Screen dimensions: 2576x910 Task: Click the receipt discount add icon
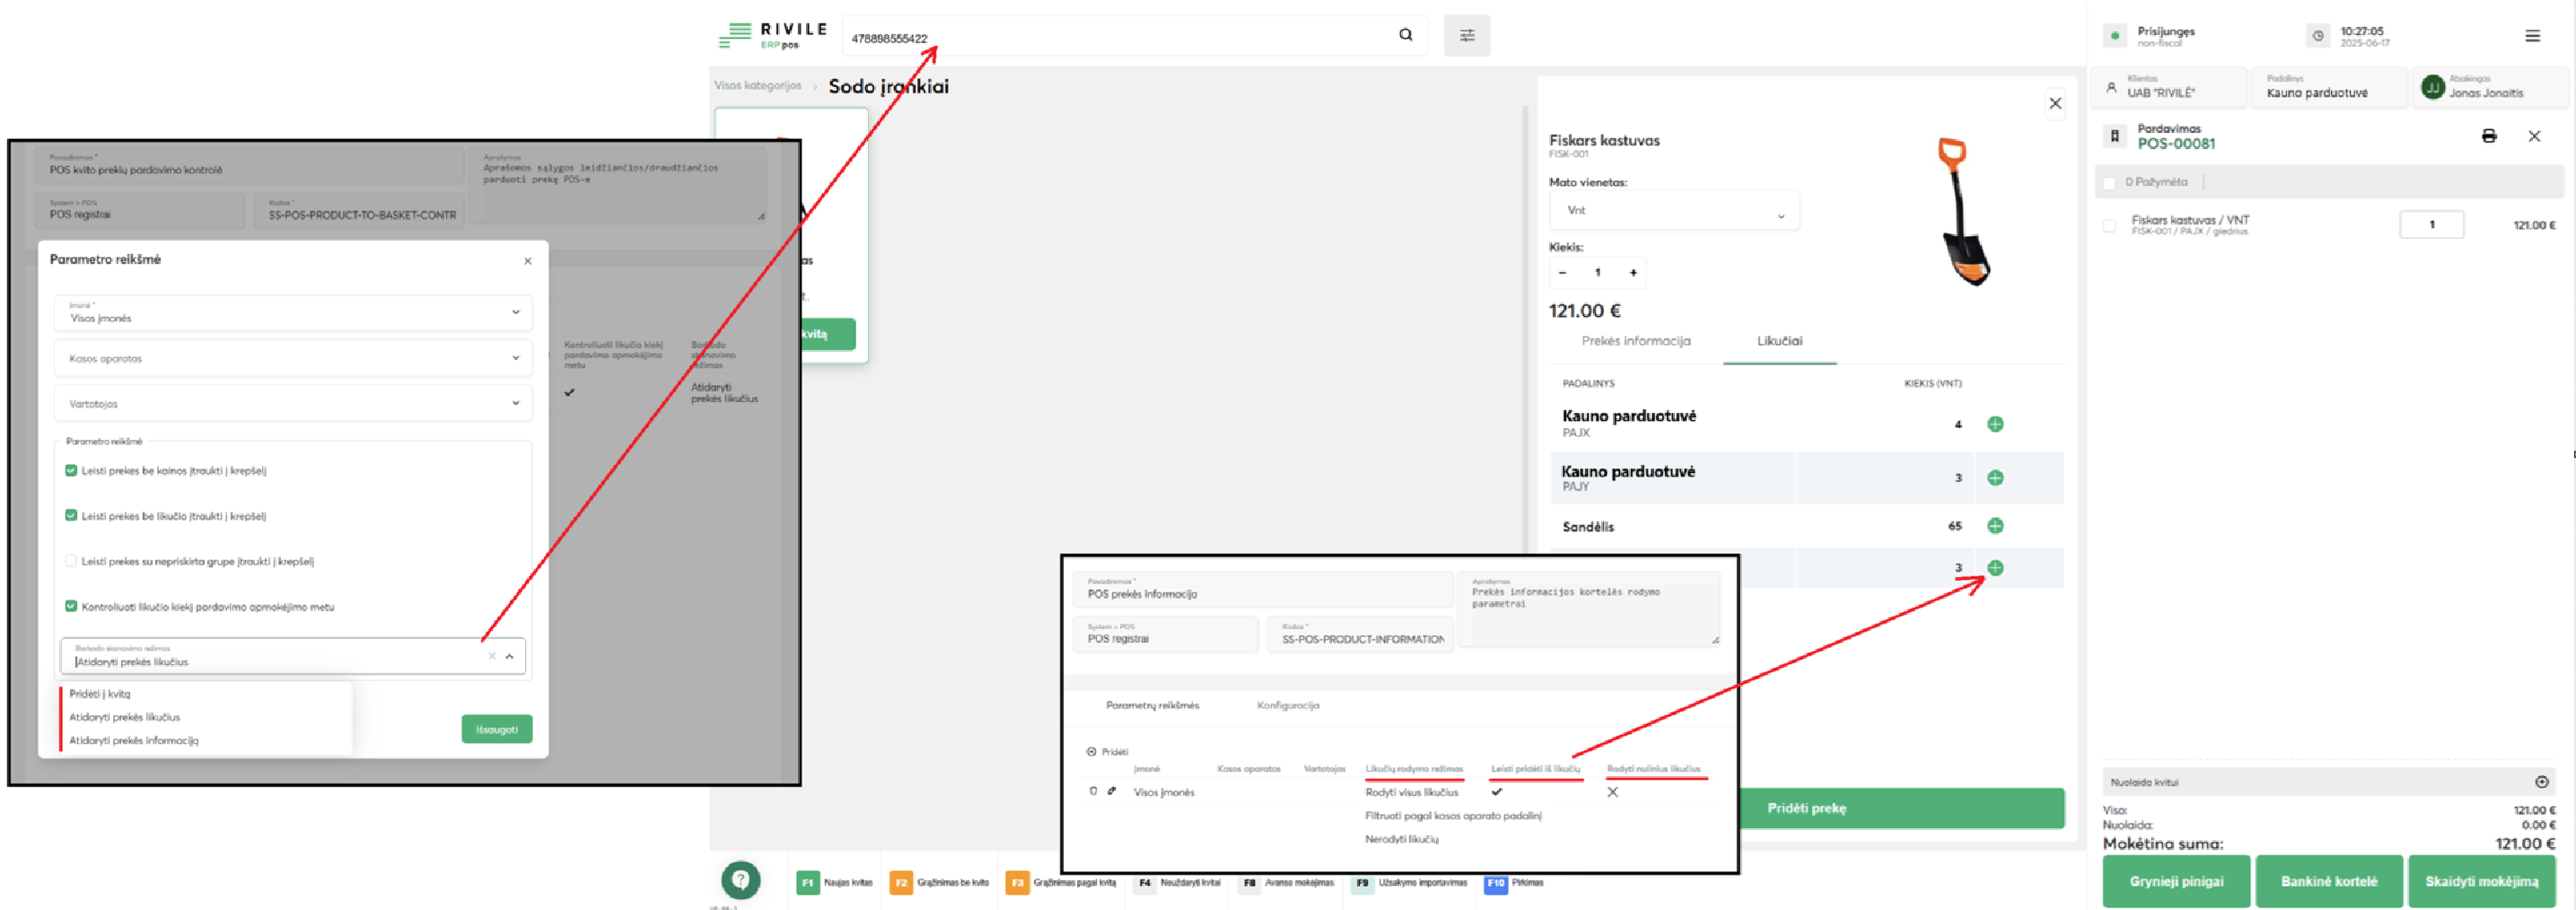pyautogui.click(x=2541, y=782)
